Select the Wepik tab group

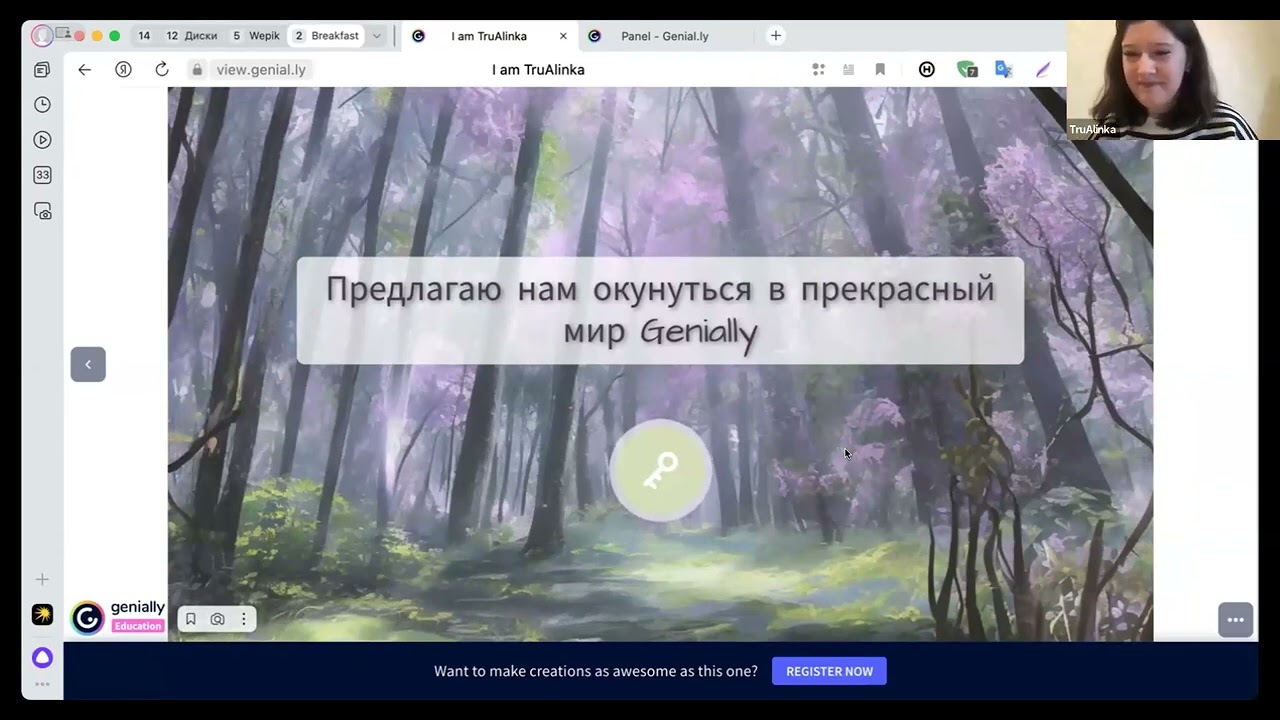pyautogui.click(x=257, y=36)
